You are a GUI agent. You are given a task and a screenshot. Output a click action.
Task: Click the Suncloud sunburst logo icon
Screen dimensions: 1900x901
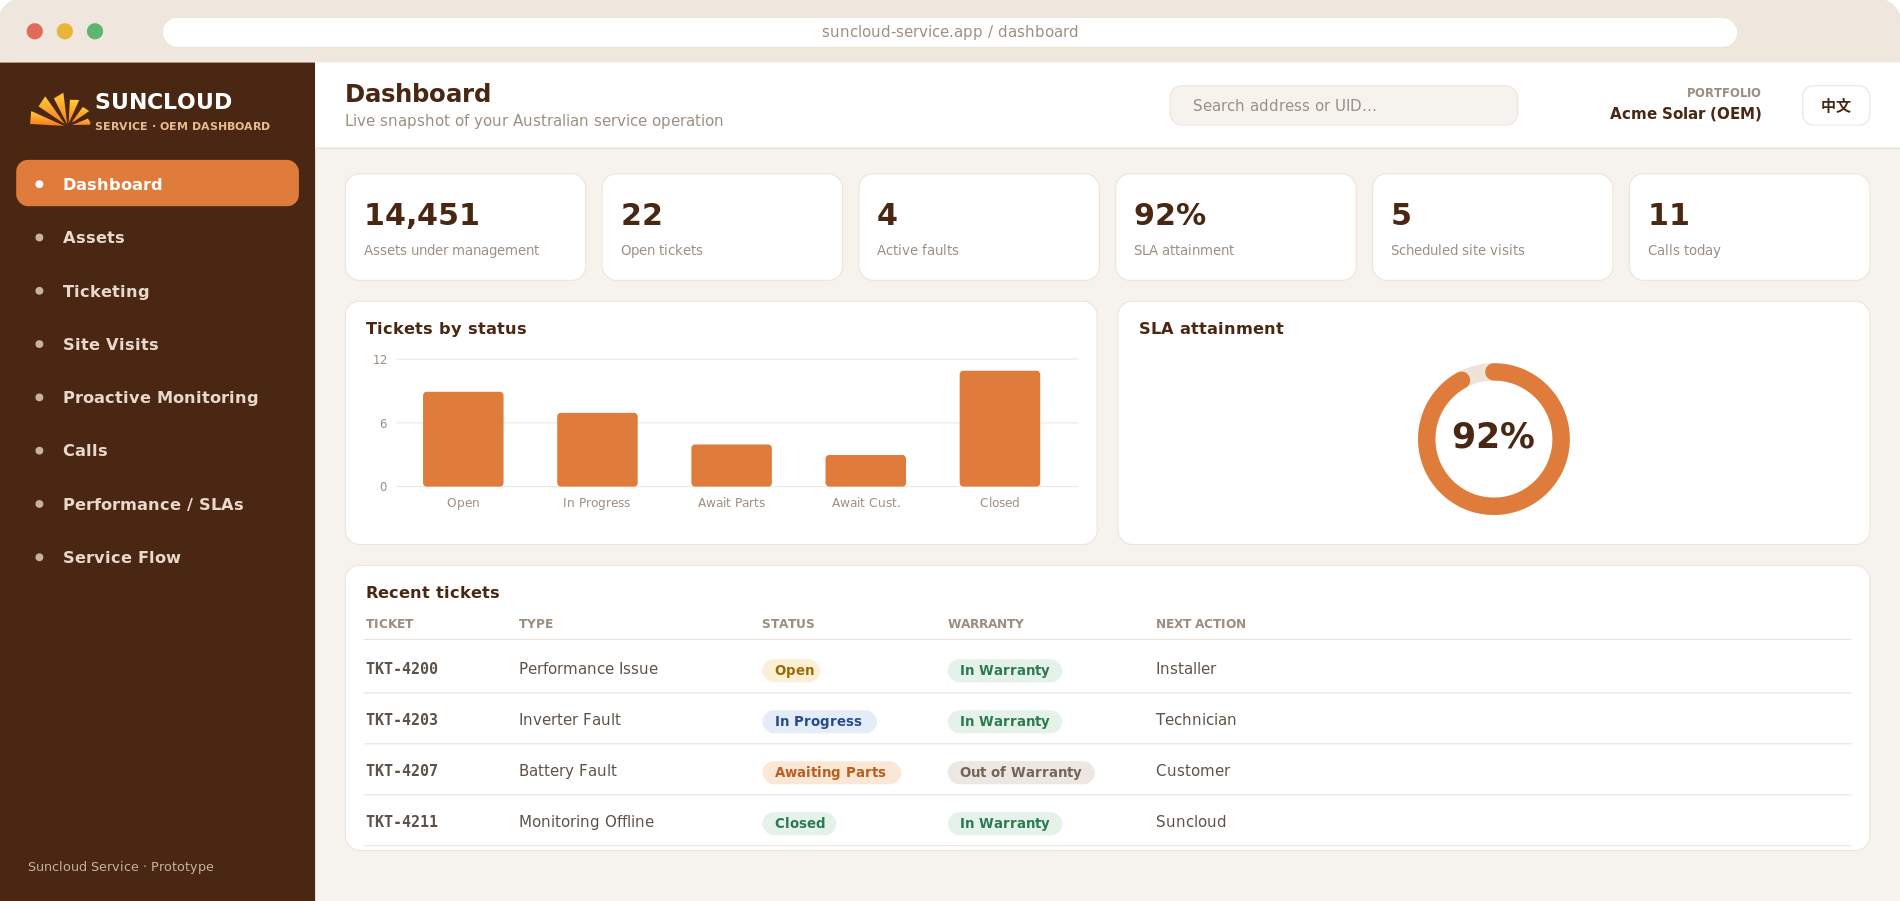pos(60,110)
